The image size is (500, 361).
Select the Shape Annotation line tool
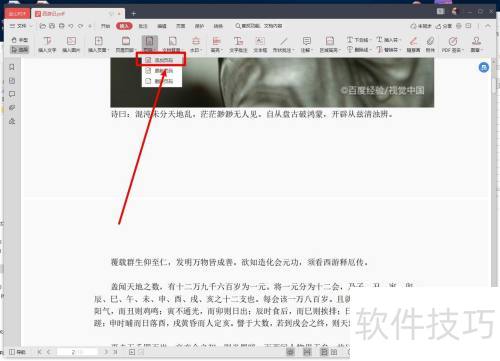click(x=284, y=44)
